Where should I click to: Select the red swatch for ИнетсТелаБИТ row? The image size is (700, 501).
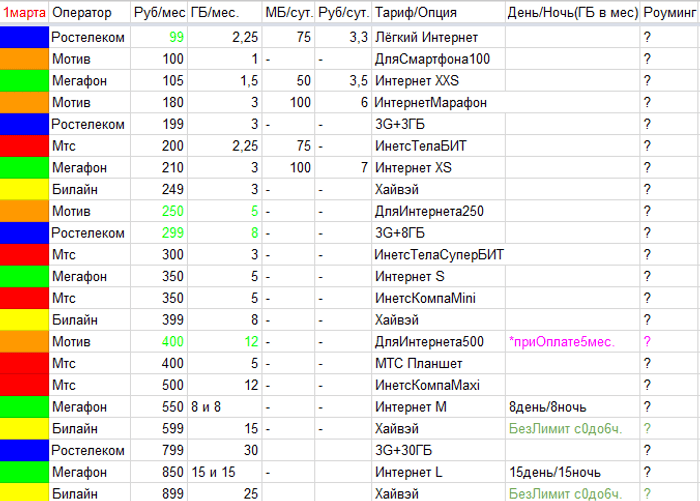pos(24,146)
